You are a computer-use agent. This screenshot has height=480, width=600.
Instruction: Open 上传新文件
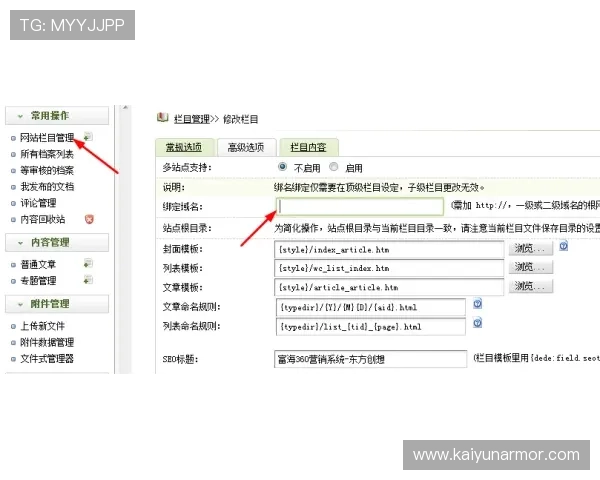click(x=42, y=326)
